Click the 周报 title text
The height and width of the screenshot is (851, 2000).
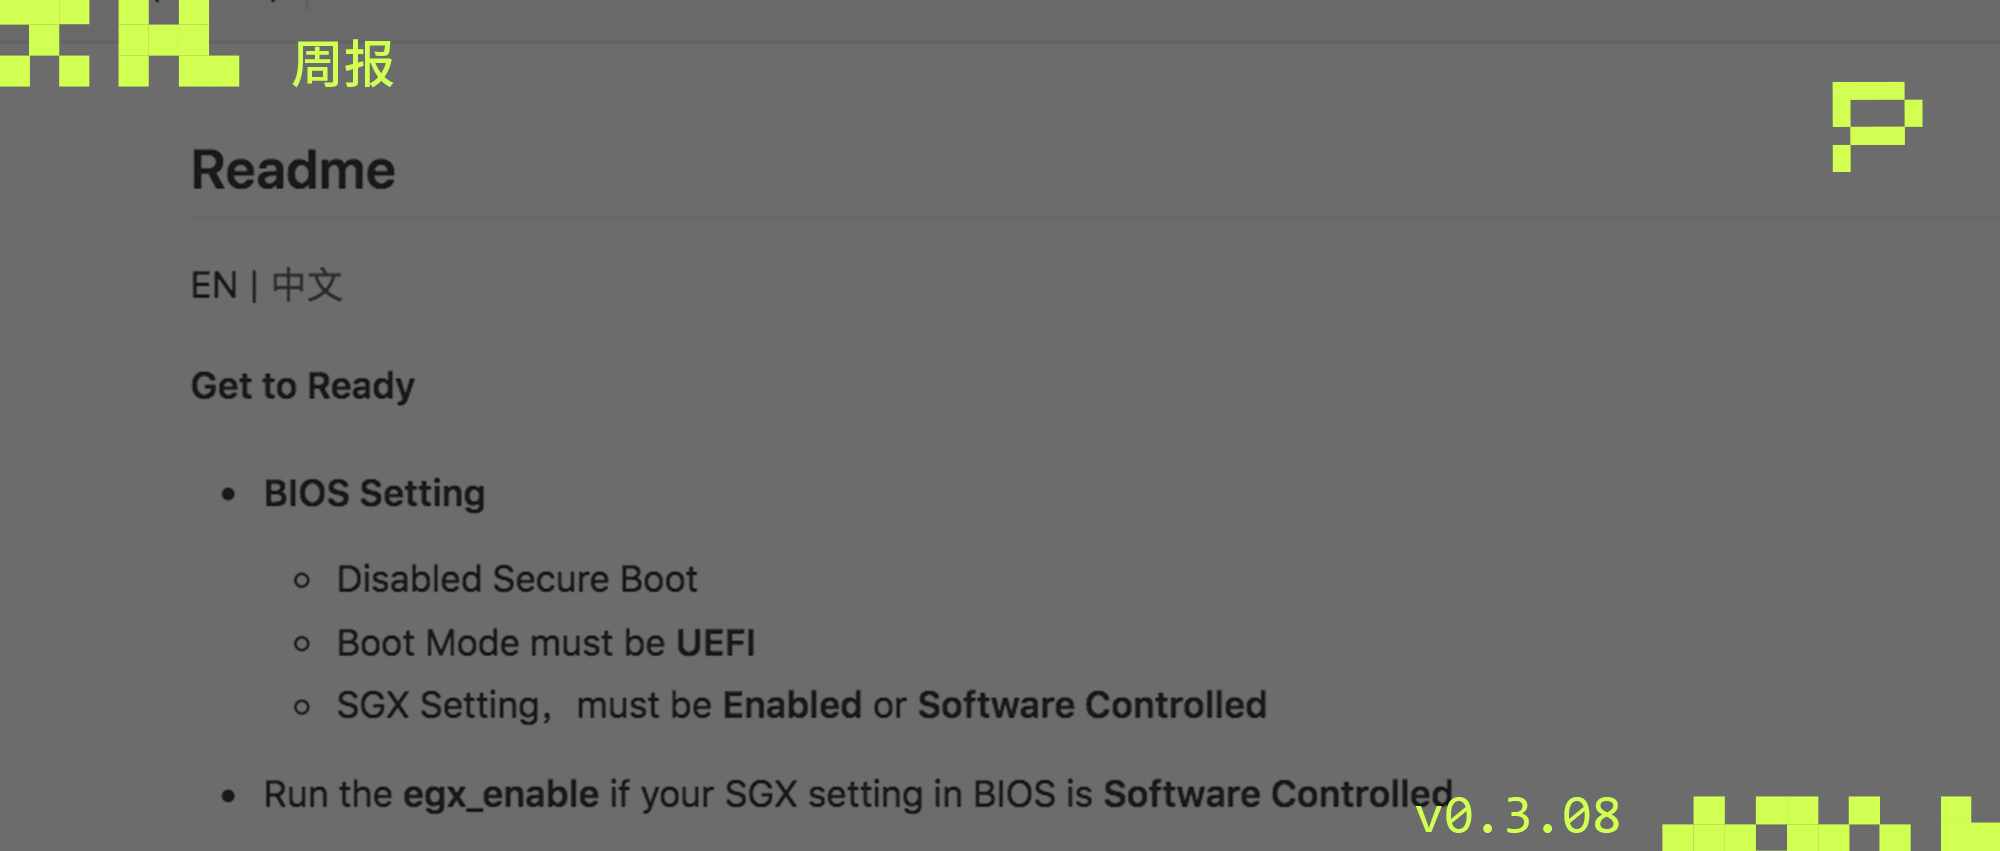[x=343, y=65]
